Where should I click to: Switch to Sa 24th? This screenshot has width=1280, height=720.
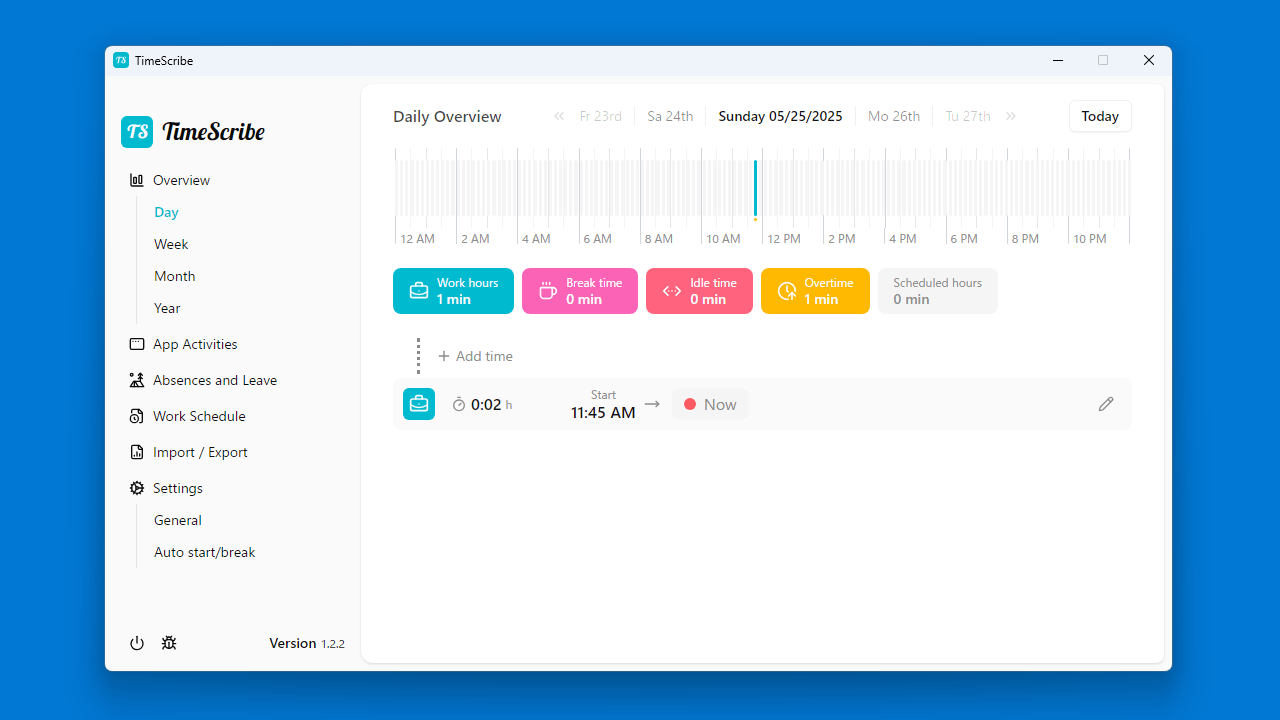tap(670, 116)
